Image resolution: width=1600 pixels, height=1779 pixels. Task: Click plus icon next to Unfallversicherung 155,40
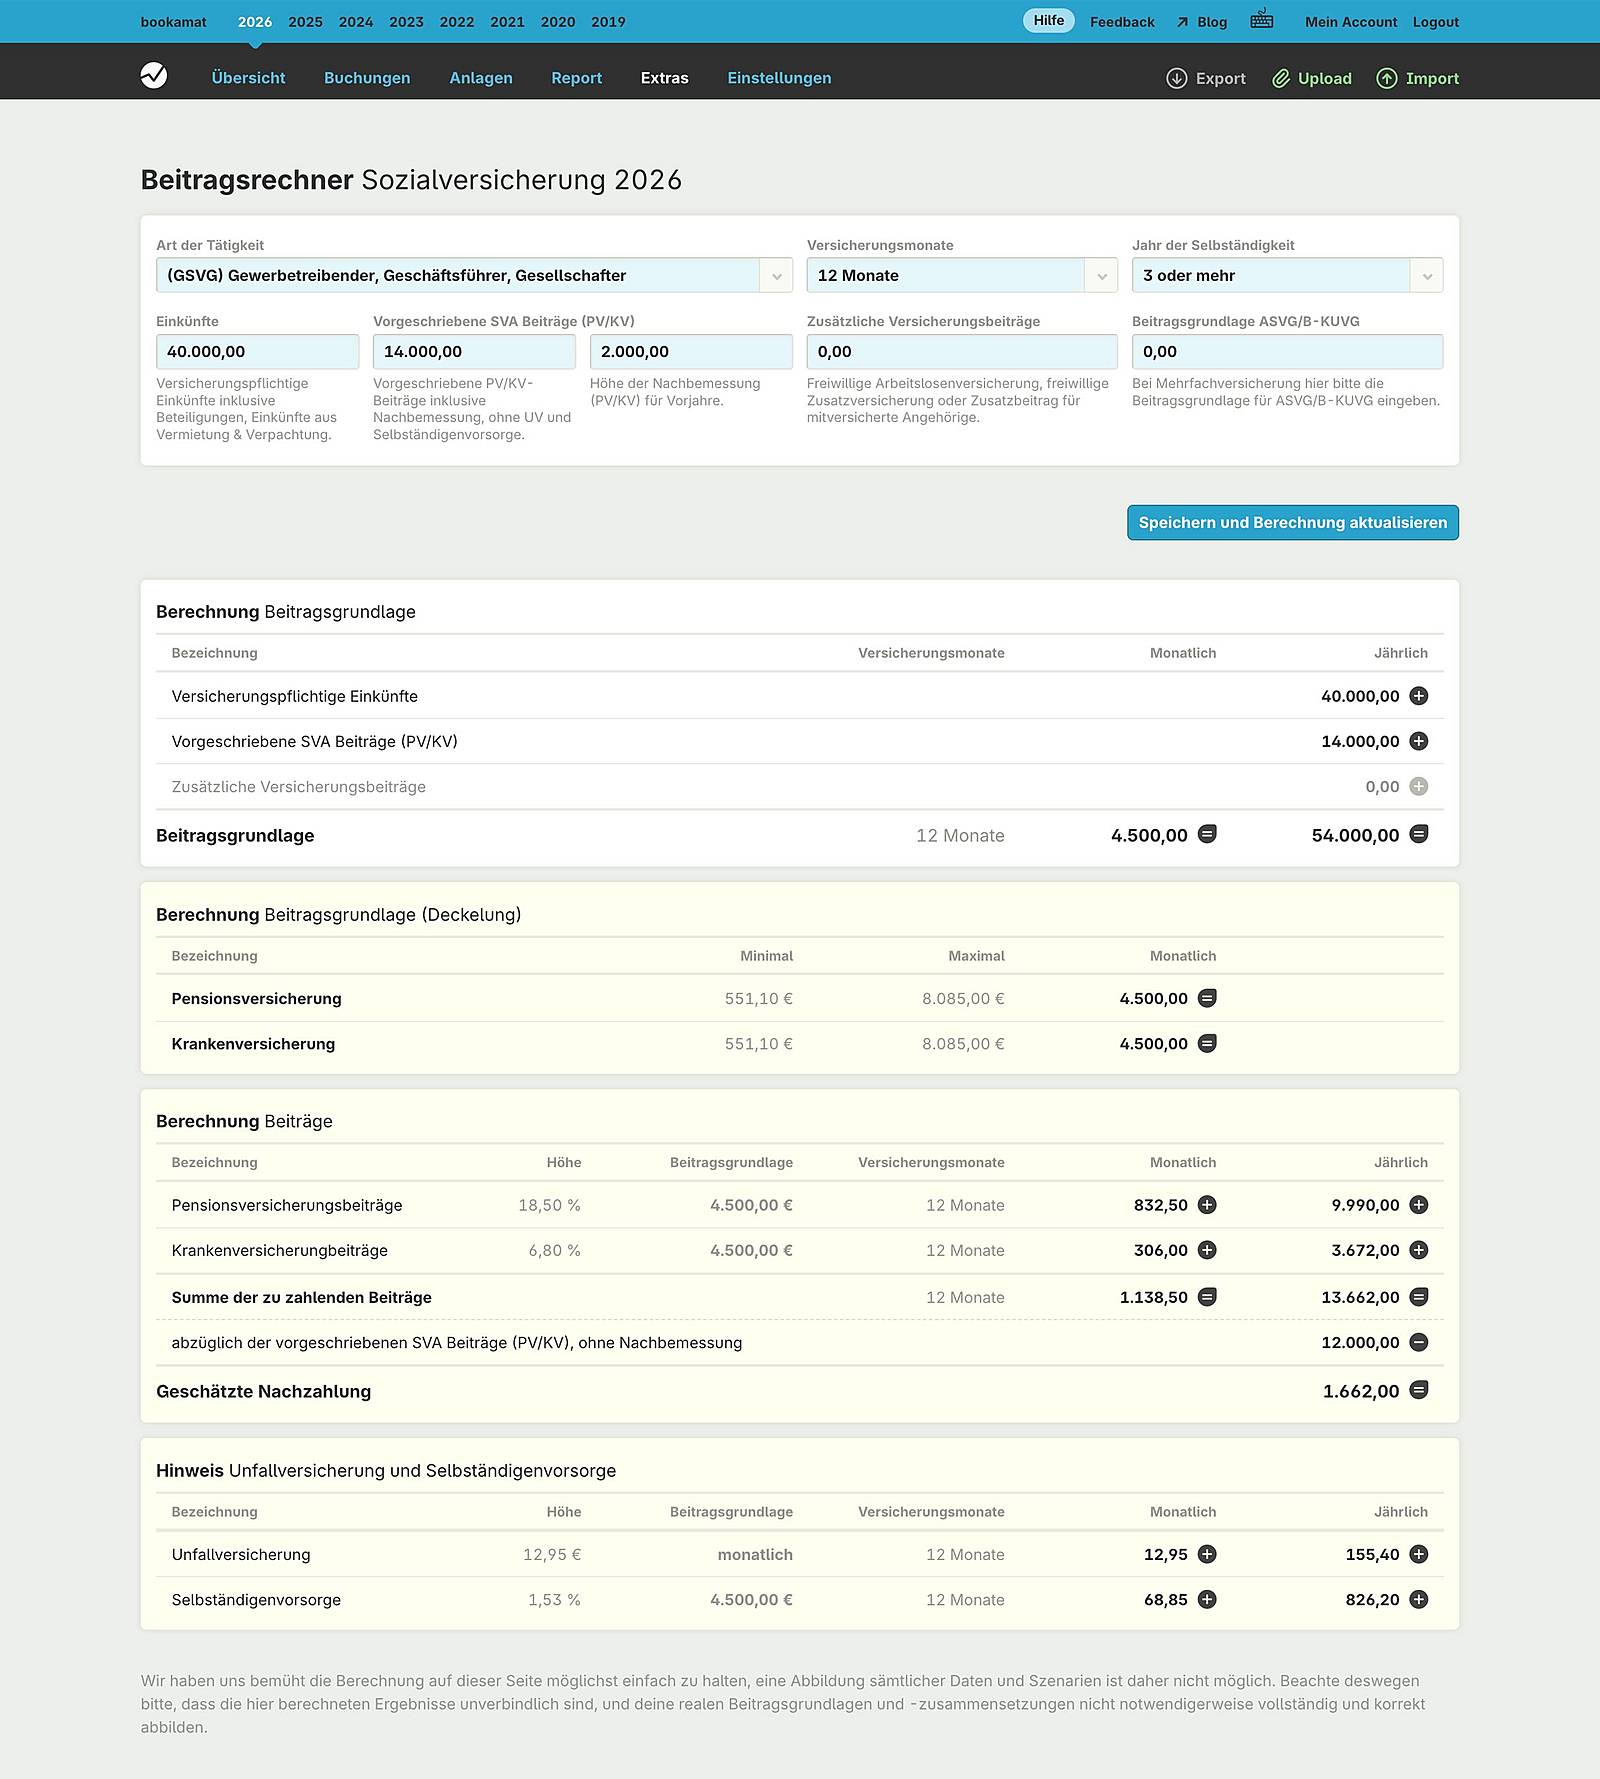pos(1418,1554)
